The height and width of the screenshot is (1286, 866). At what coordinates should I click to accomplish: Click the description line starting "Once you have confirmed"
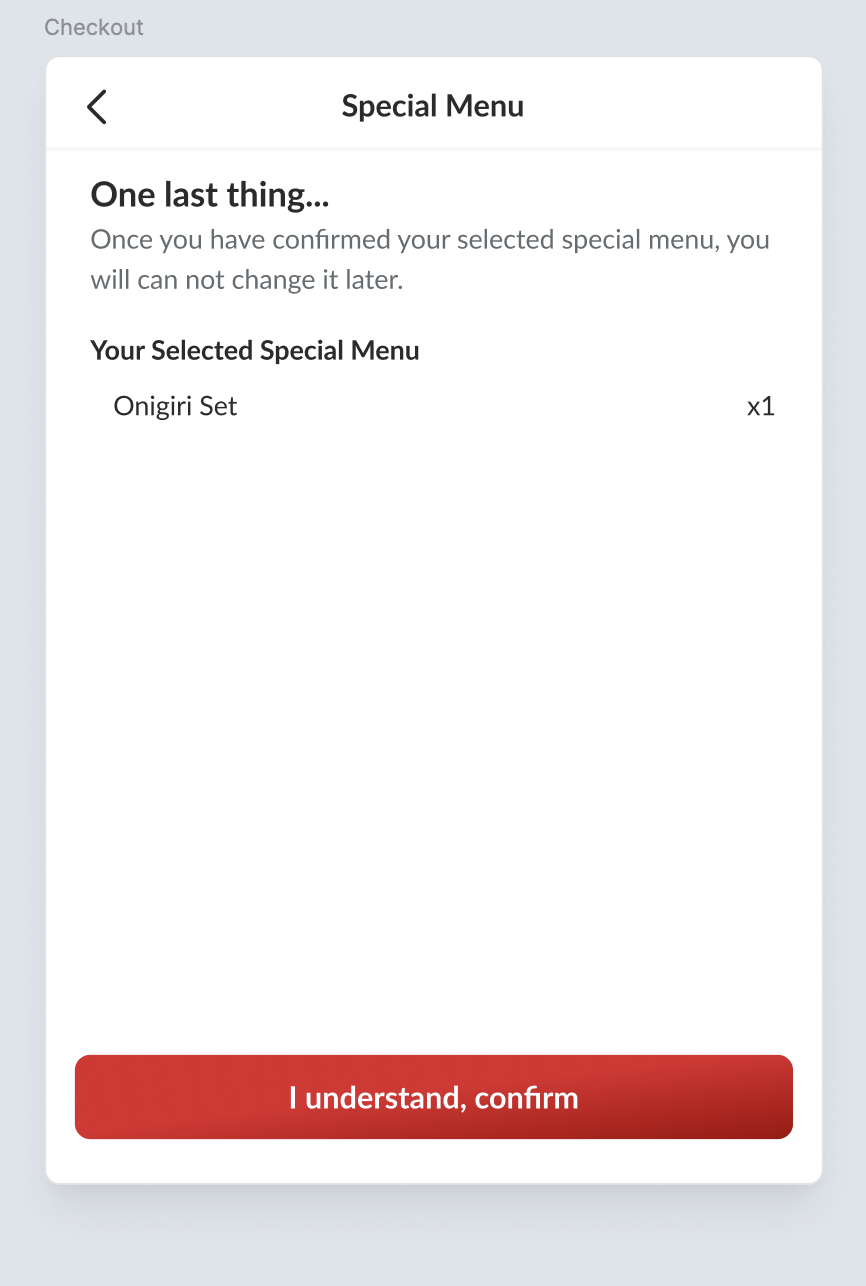click(430, 241)
